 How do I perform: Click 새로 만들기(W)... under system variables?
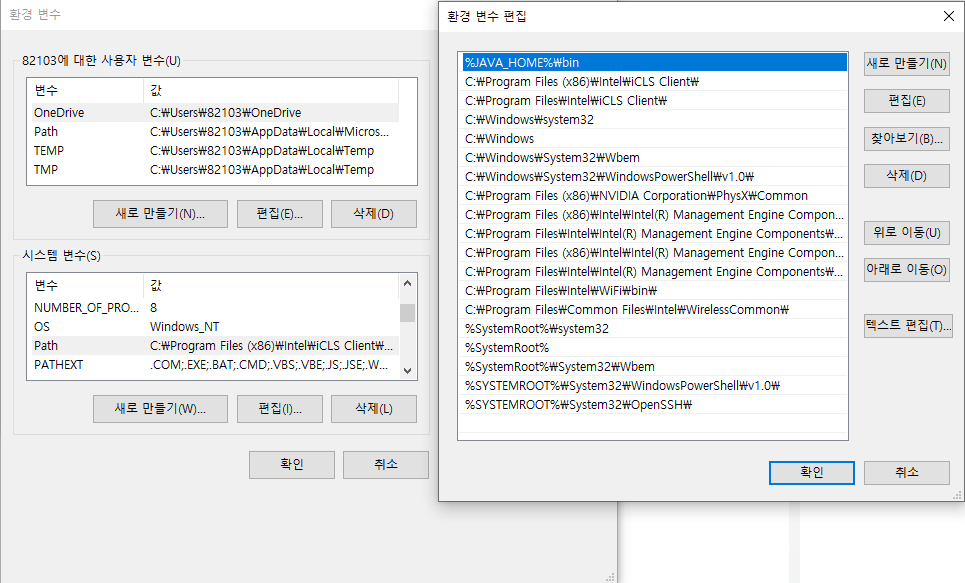click(x=161, y=409)
